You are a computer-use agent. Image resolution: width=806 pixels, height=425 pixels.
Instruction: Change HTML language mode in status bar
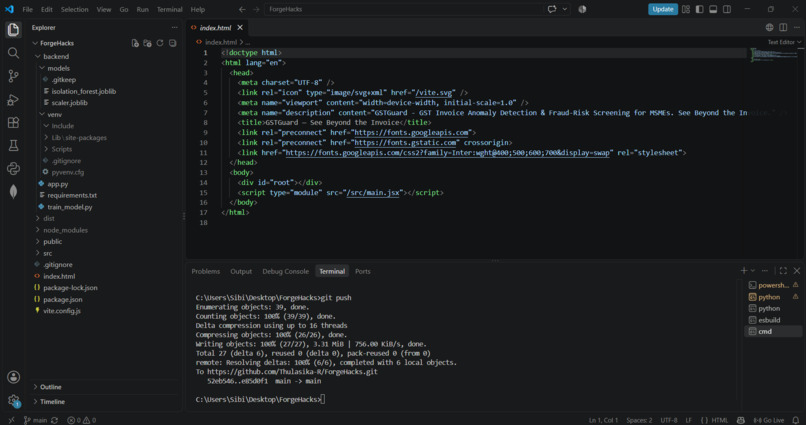point(719,420)
